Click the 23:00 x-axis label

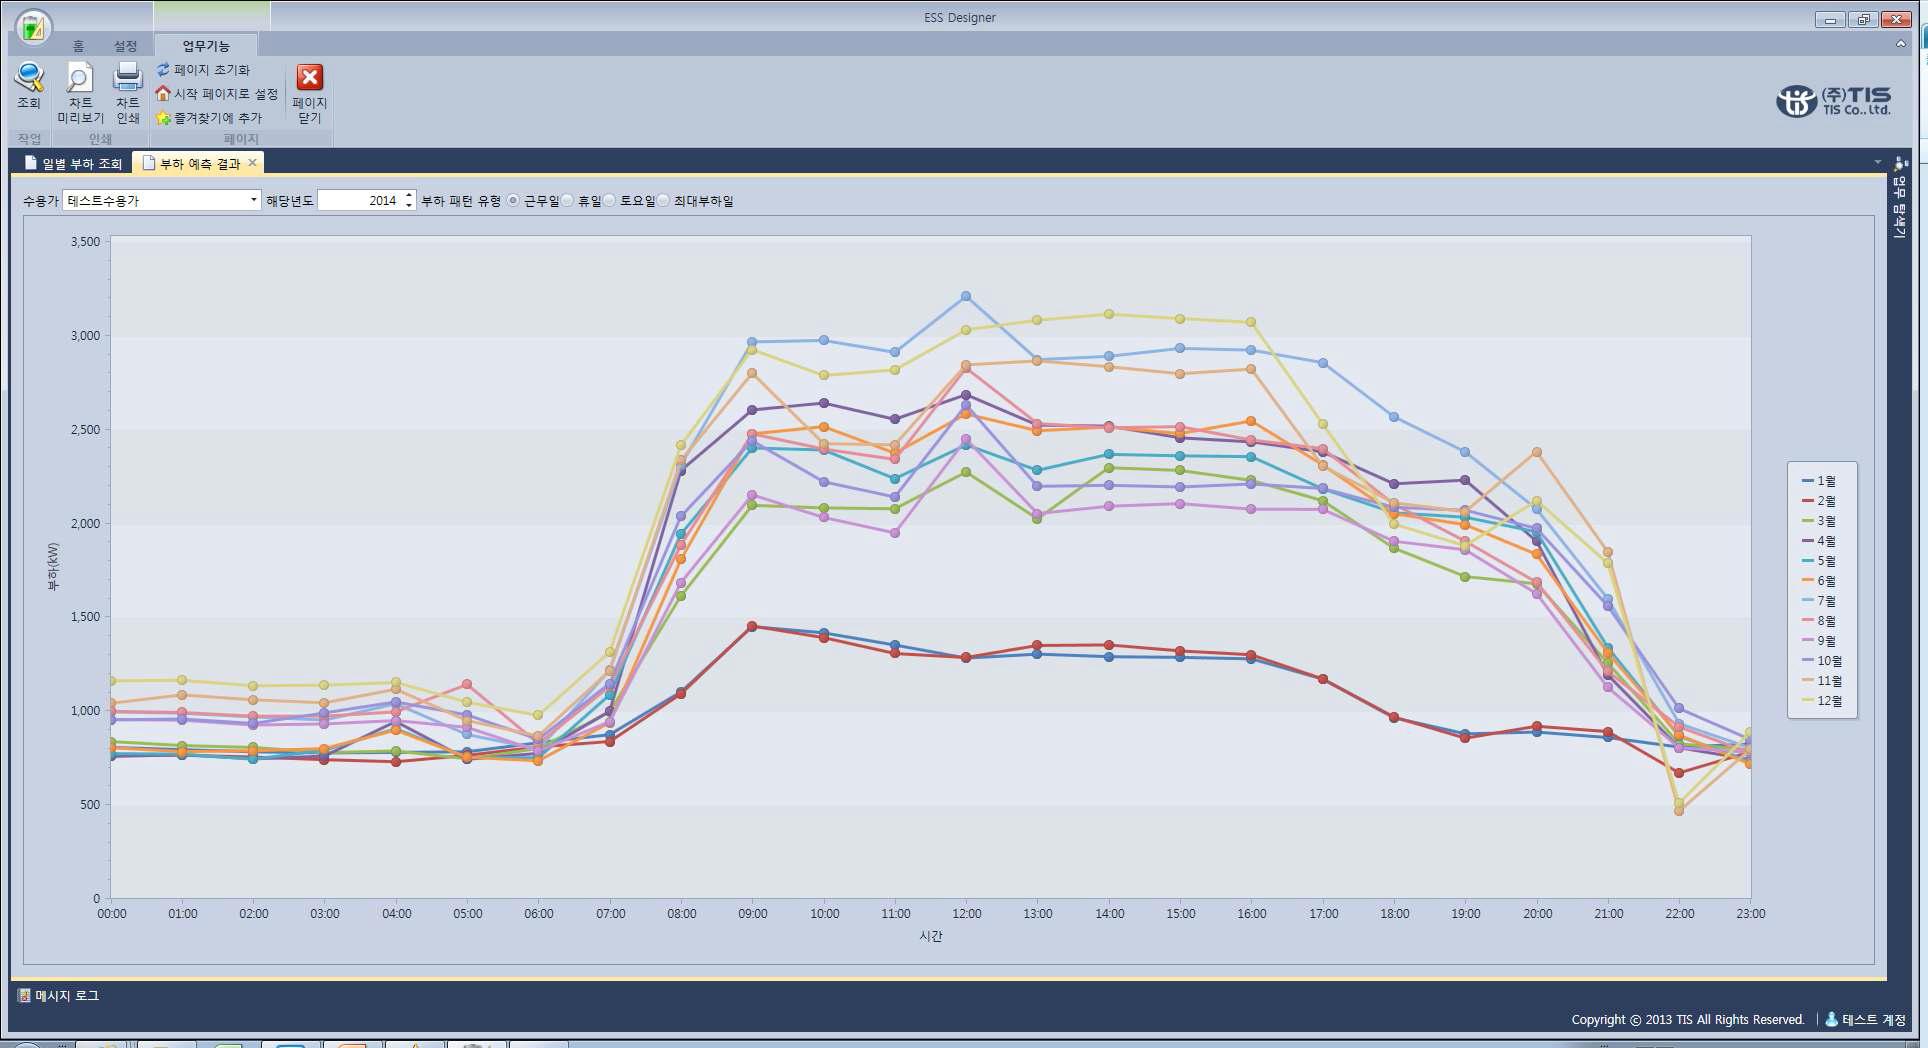click(x=1751, y=914)
